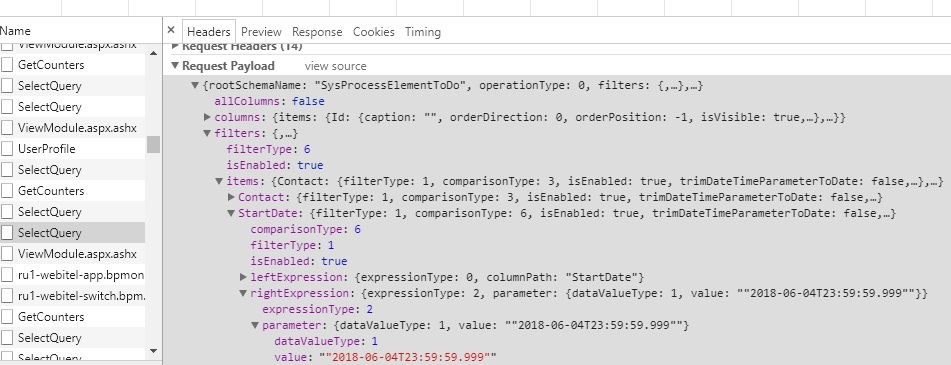The image size is (951, 365).
Task: Check the box for ru1-webitel-app.bpmon request
Action: click(7, 275)
